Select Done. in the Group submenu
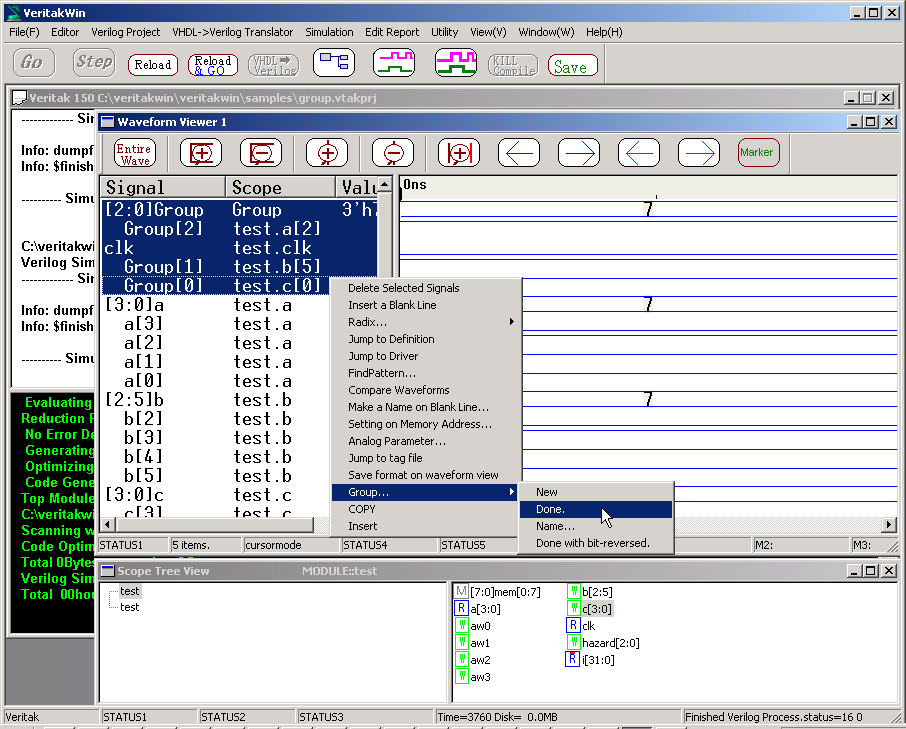Screen dimensions: 906x729 tap(596, 509)
